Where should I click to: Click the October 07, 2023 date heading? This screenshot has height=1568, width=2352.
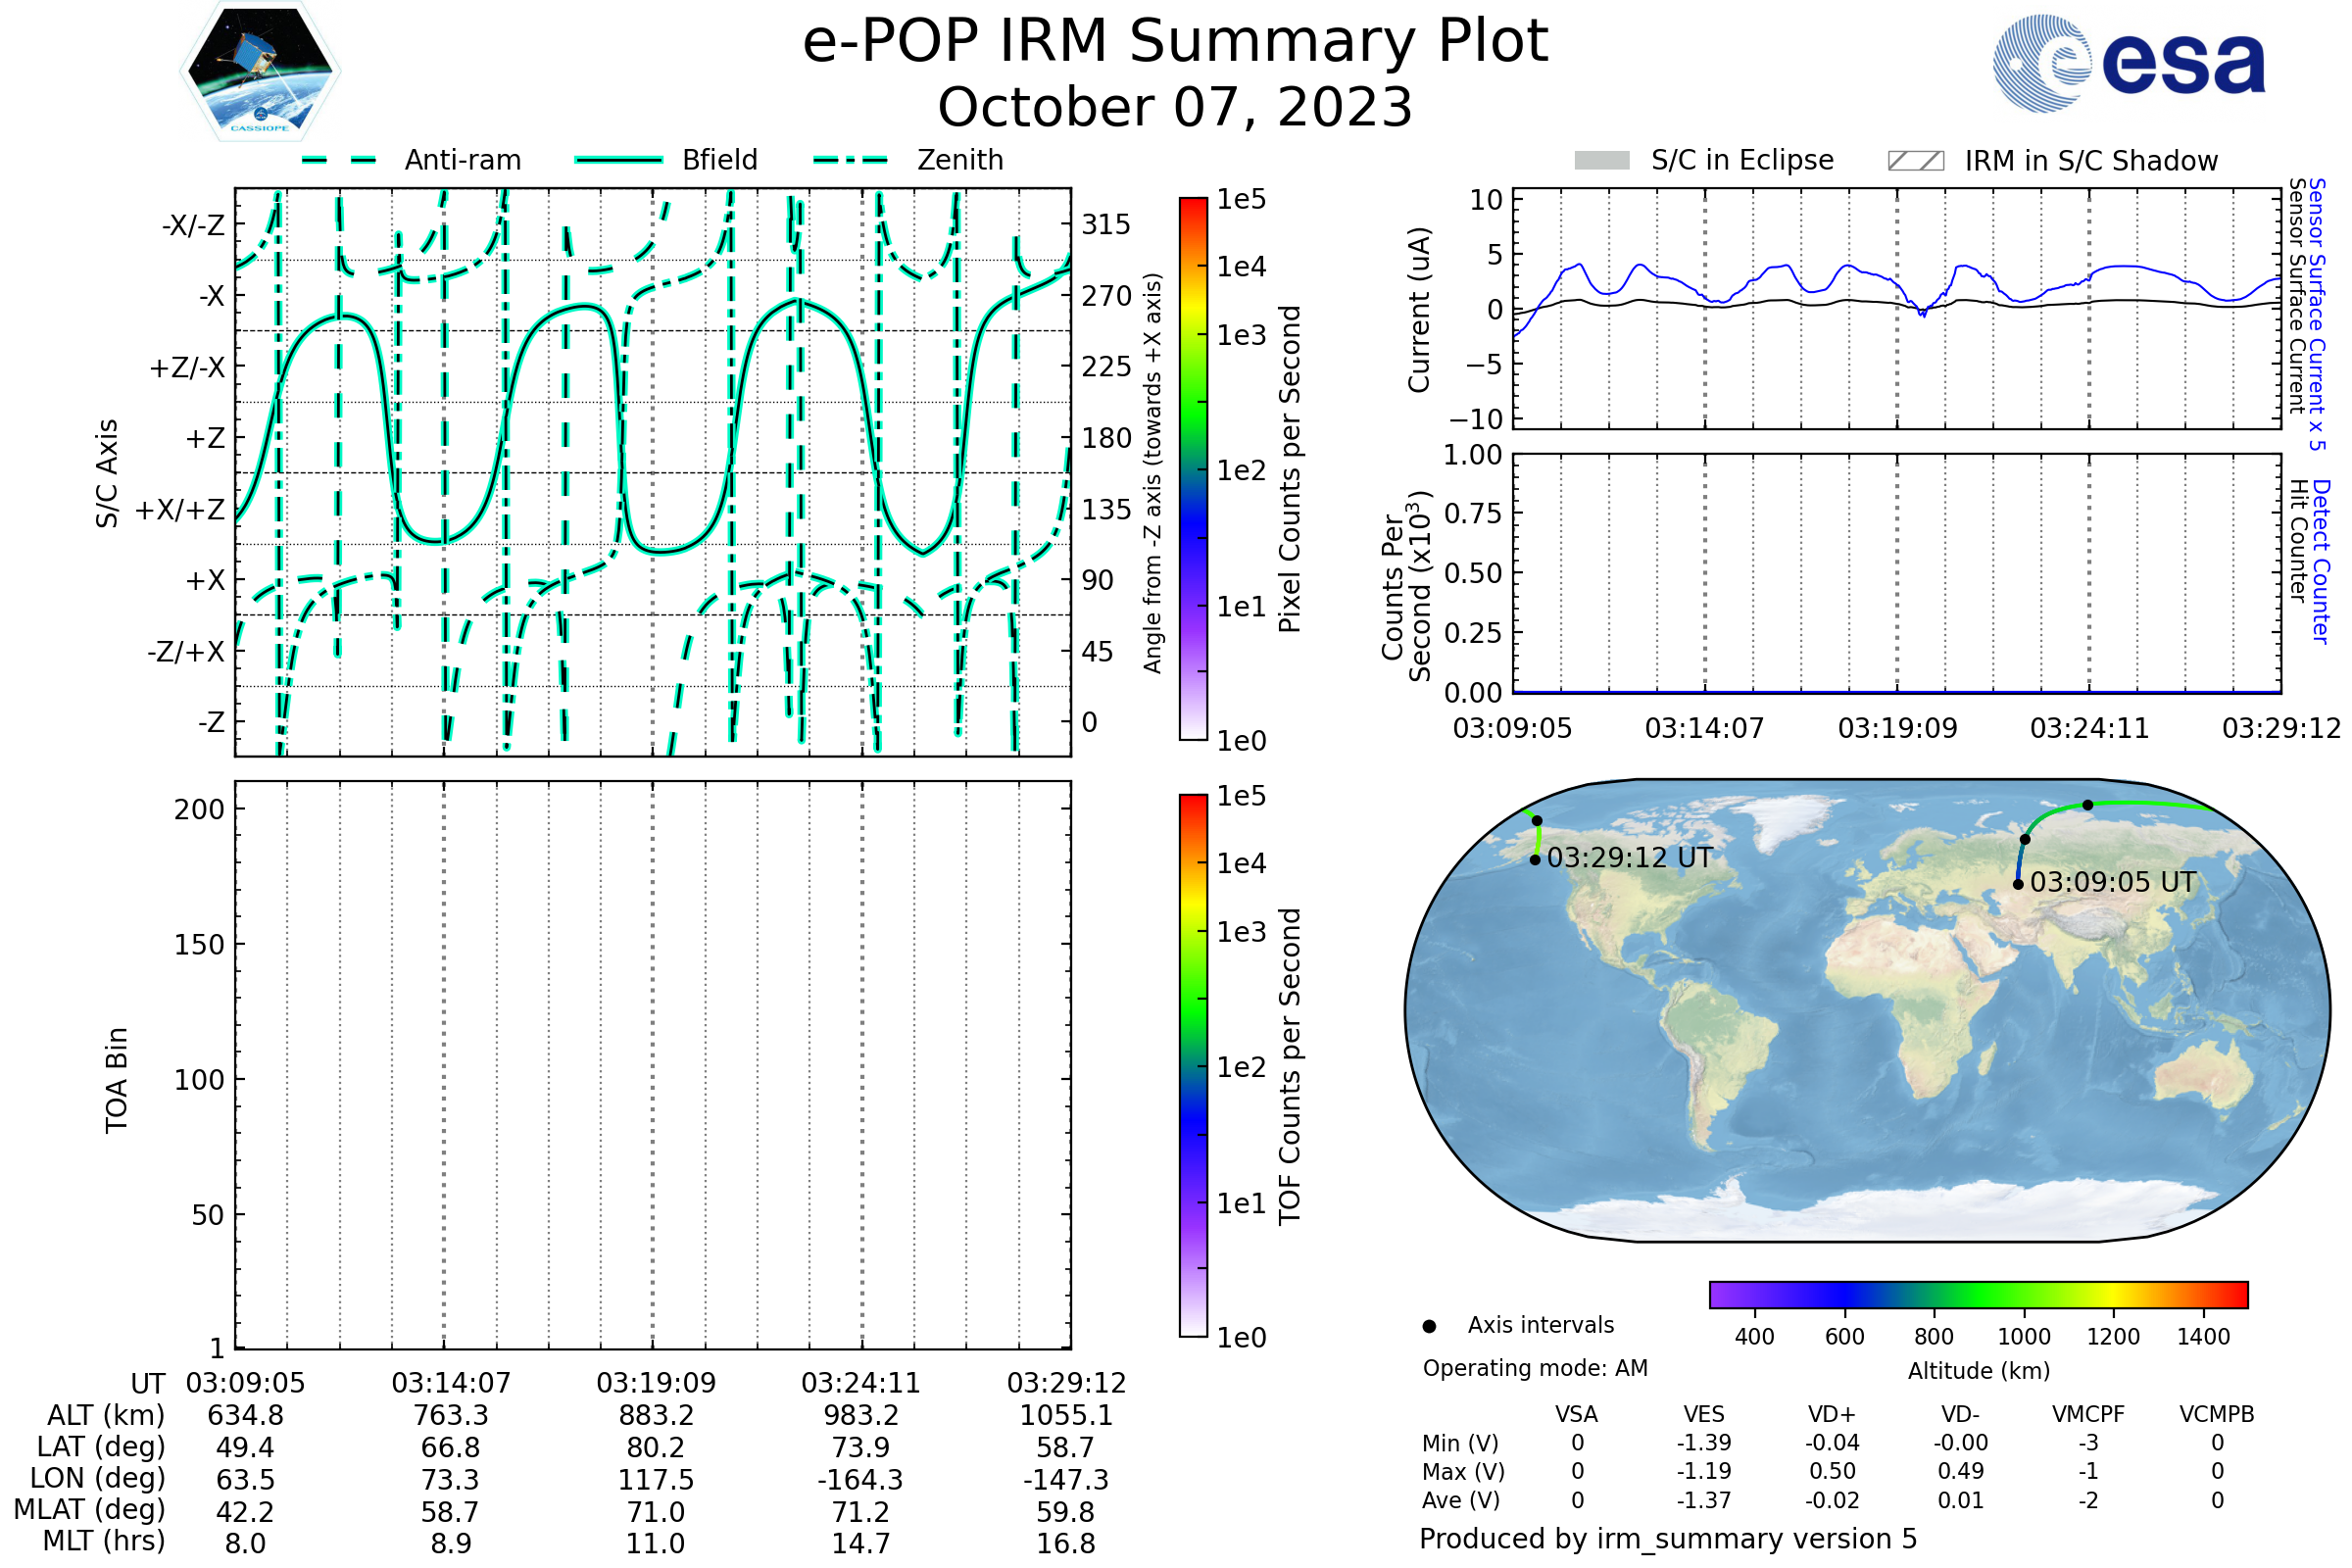[x=1175, y=107]
